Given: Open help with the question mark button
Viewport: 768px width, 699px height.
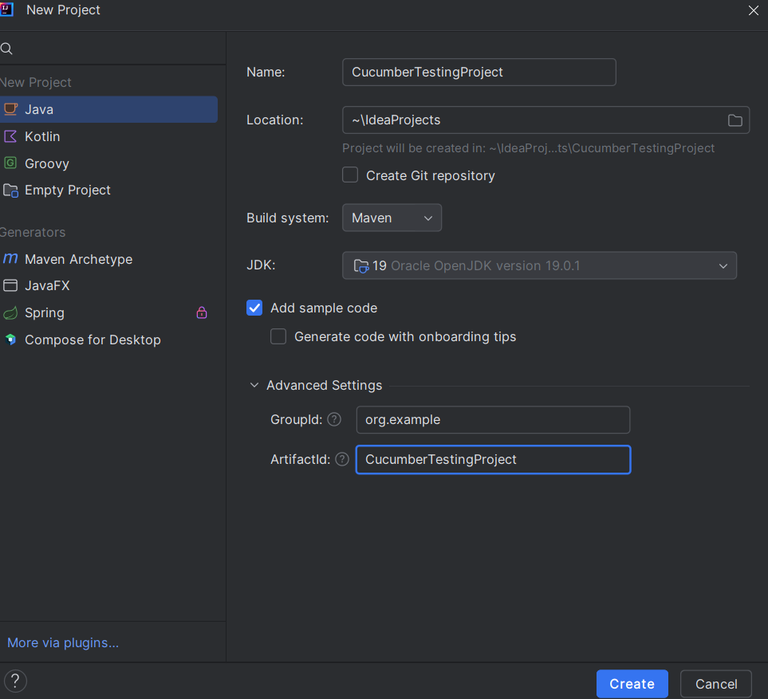Looking at the screenshot, I should coord(15,682).
